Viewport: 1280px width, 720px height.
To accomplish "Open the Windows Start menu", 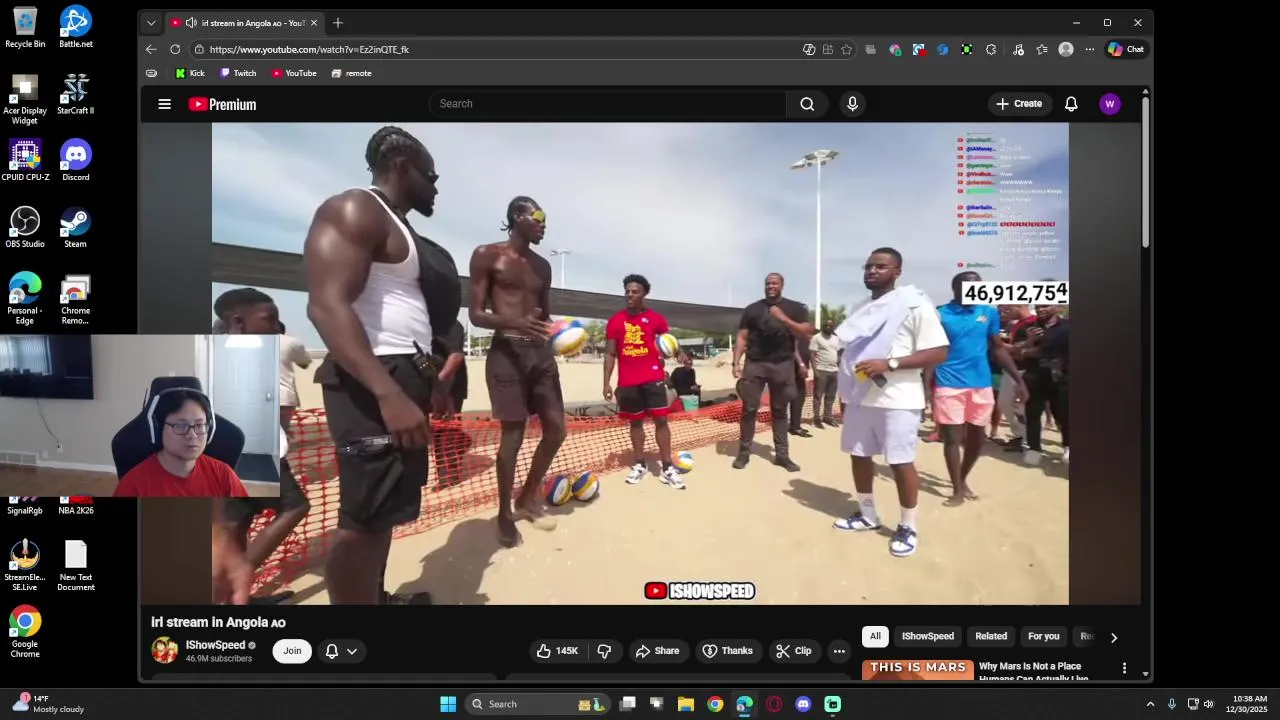I will tap(448, 704).
